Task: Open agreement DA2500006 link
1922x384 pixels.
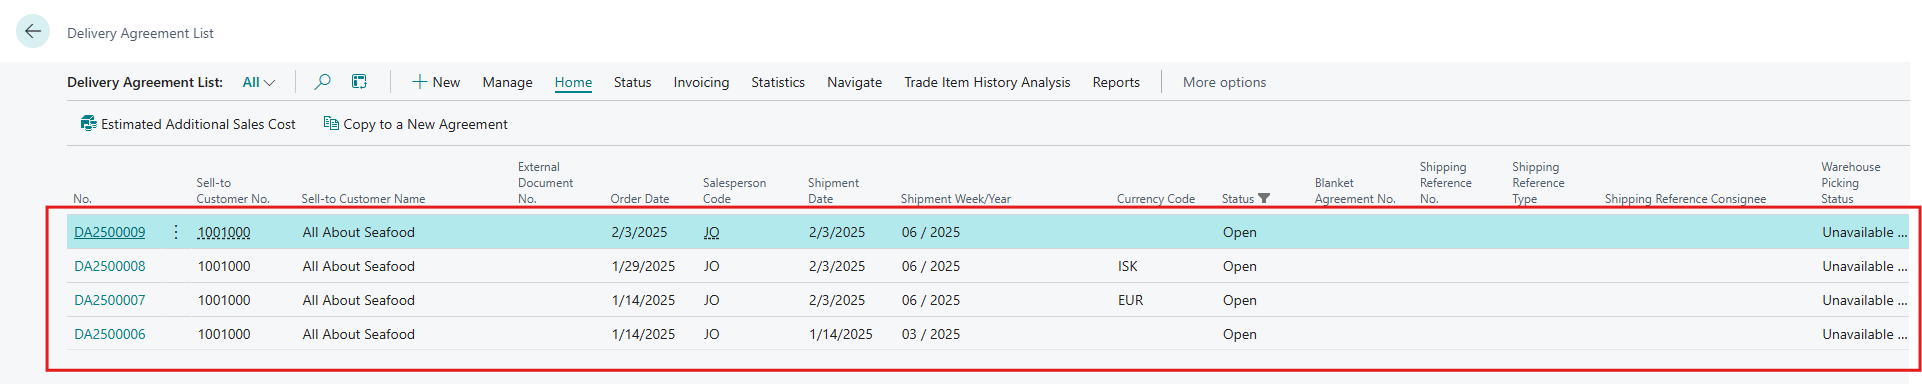Action: coord(110,334)
